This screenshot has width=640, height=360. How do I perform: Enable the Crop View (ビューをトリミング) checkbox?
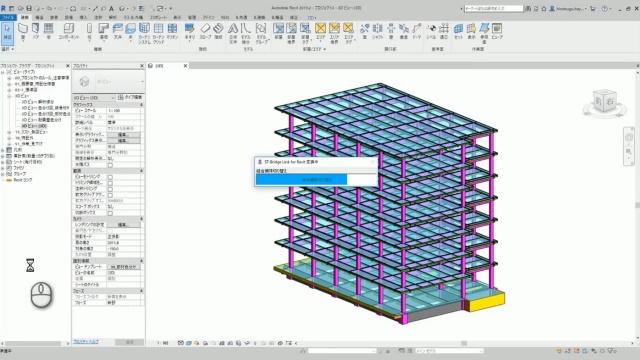click(110, 177)
